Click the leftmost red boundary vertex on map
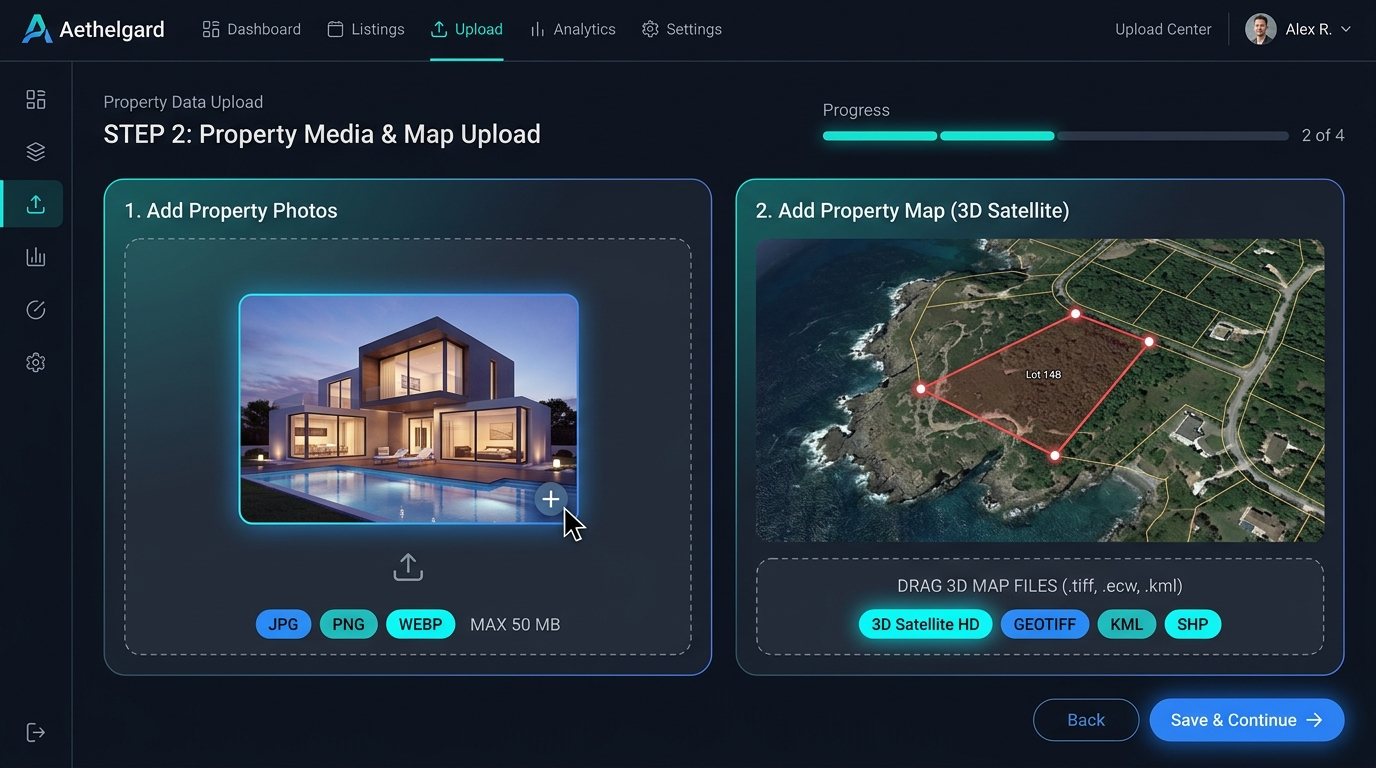 point(920,389)
